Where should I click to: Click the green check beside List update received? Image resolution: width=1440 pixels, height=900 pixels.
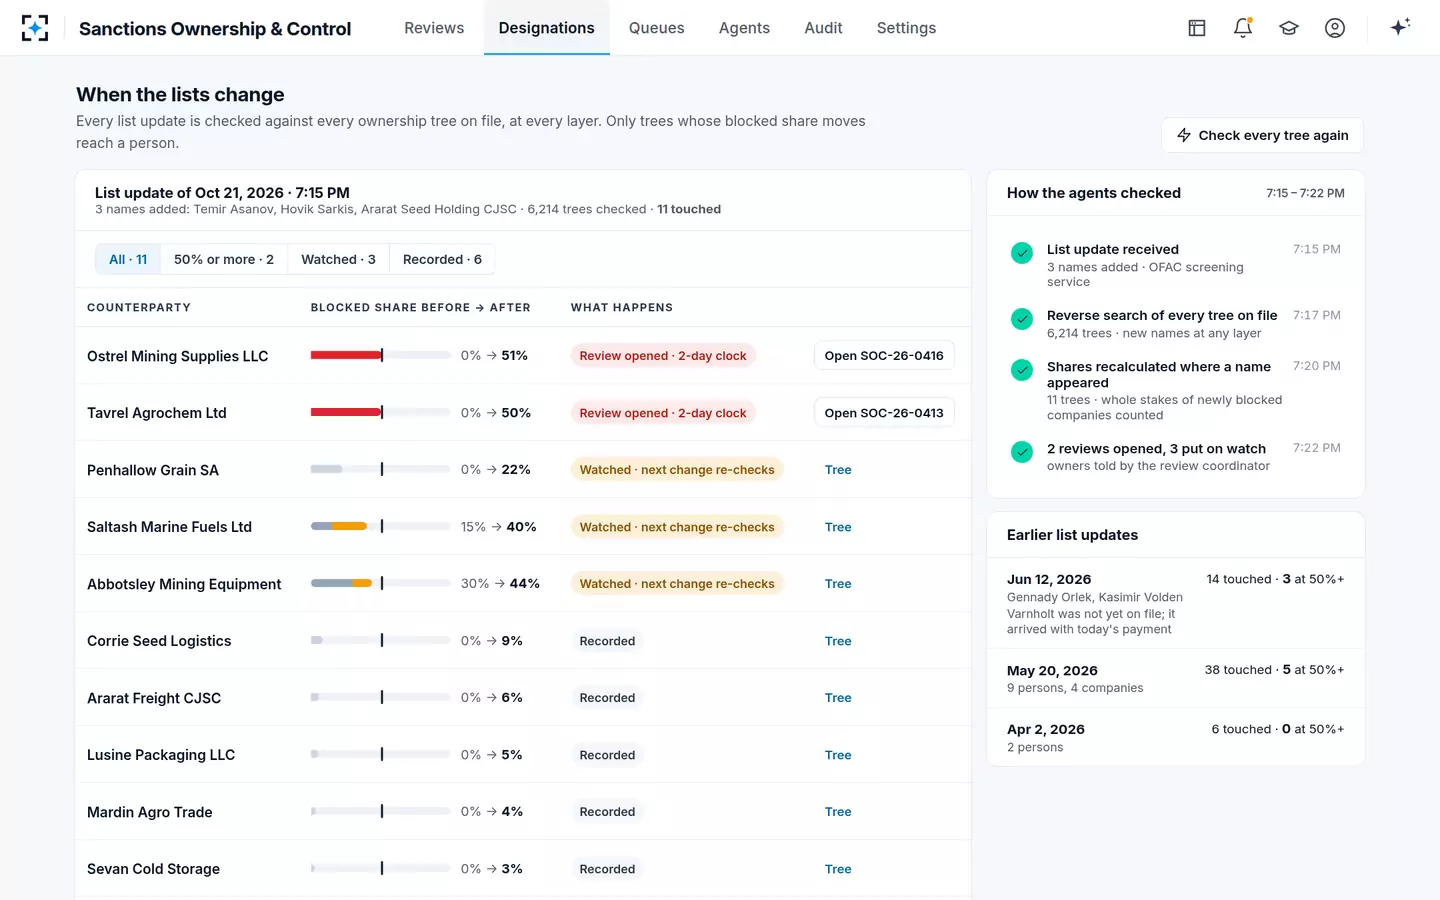tap(1022, 253)
